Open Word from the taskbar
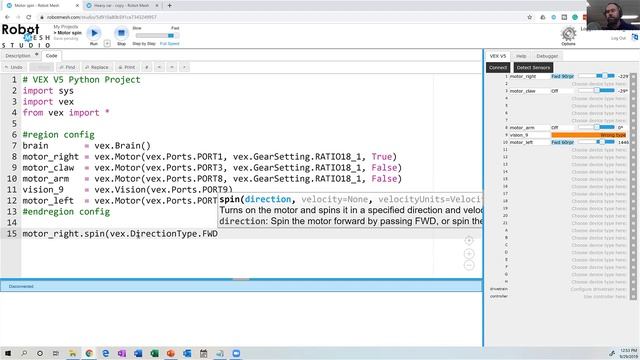The width and height of the screenshot is (640, 360). (138, 353)
